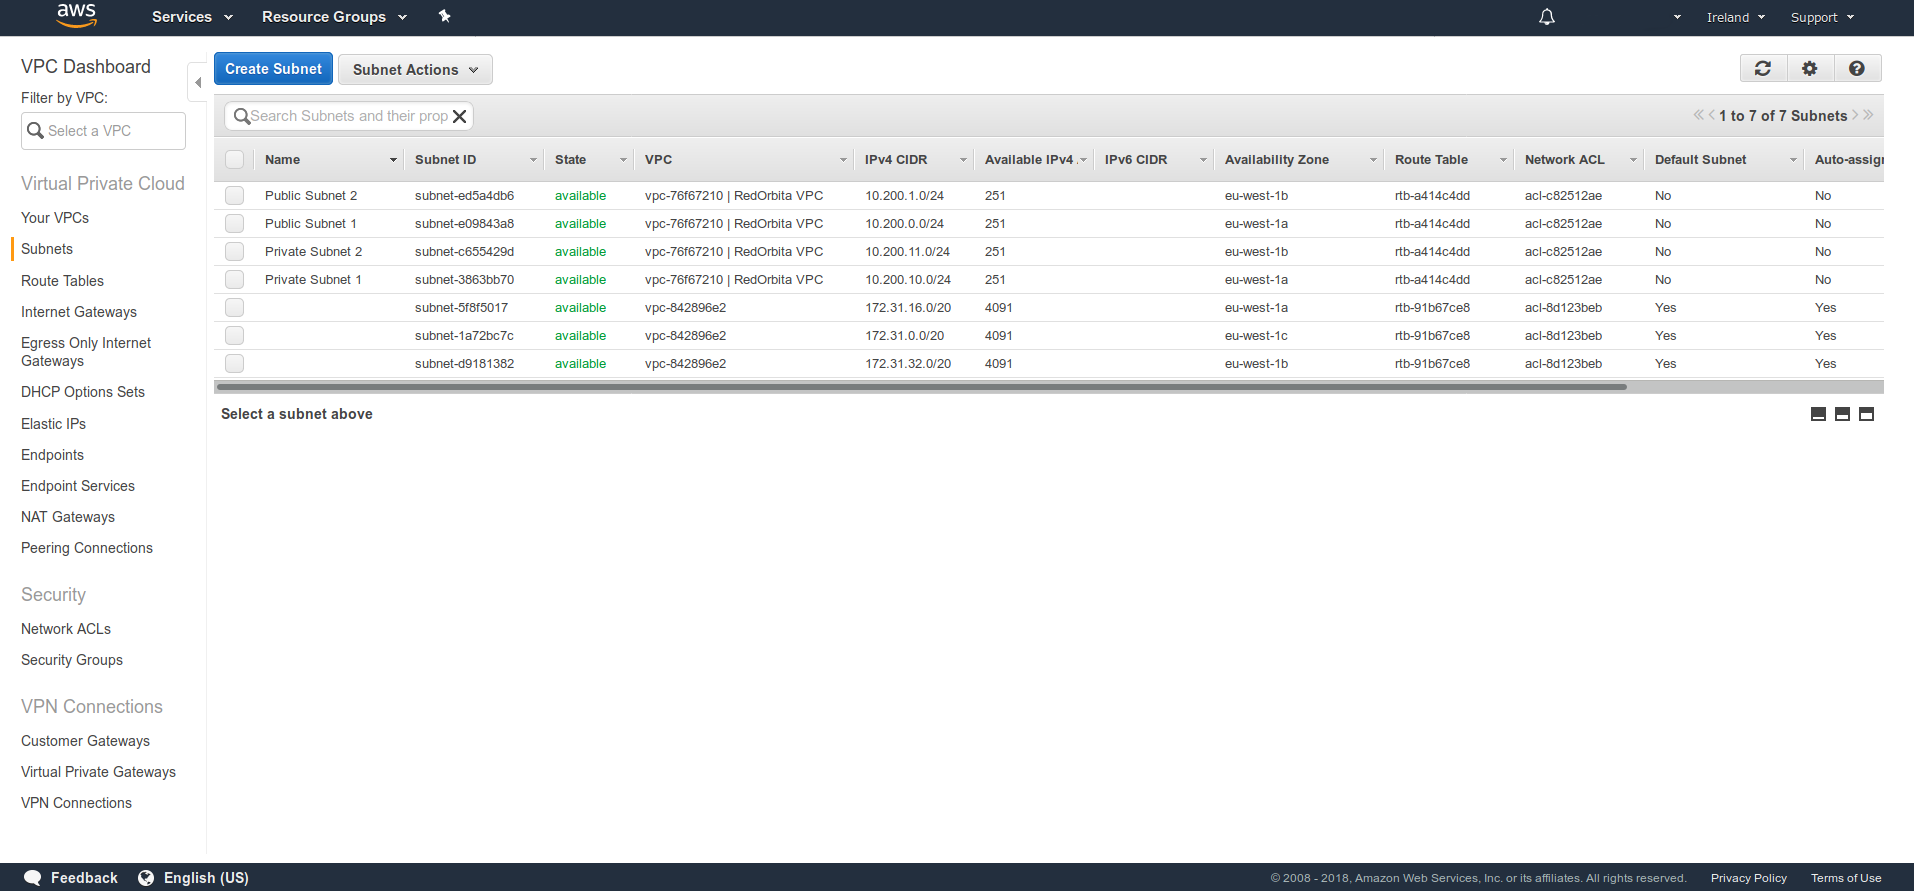Open table settings gear icon
The image size is (1914, 891).
[1809, 68]
